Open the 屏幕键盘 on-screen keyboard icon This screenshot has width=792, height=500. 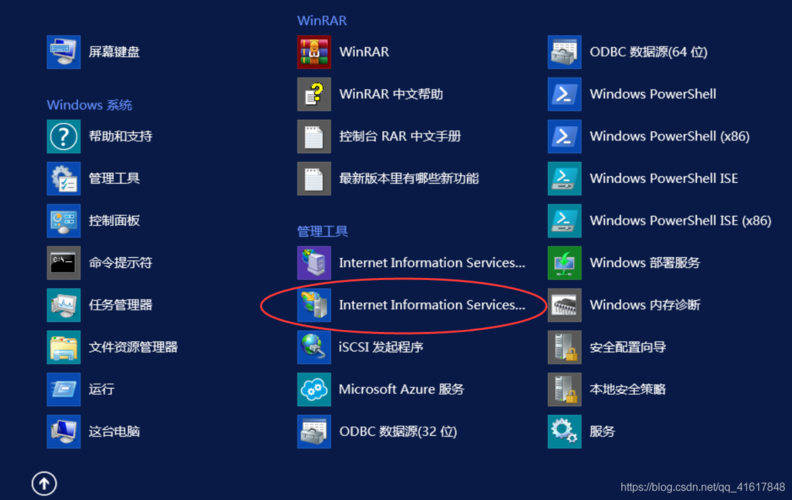[x=64, y=52]
